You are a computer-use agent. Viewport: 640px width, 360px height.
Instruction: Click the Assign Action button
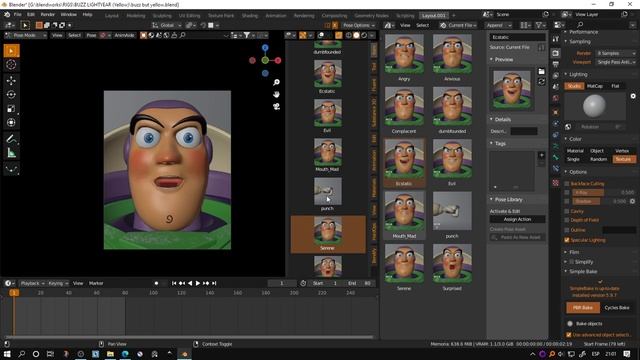(x=517, y=220)
